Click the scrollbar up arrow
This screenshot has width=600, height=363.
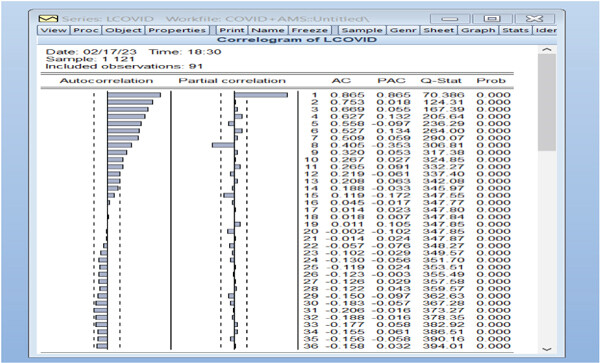547,50
